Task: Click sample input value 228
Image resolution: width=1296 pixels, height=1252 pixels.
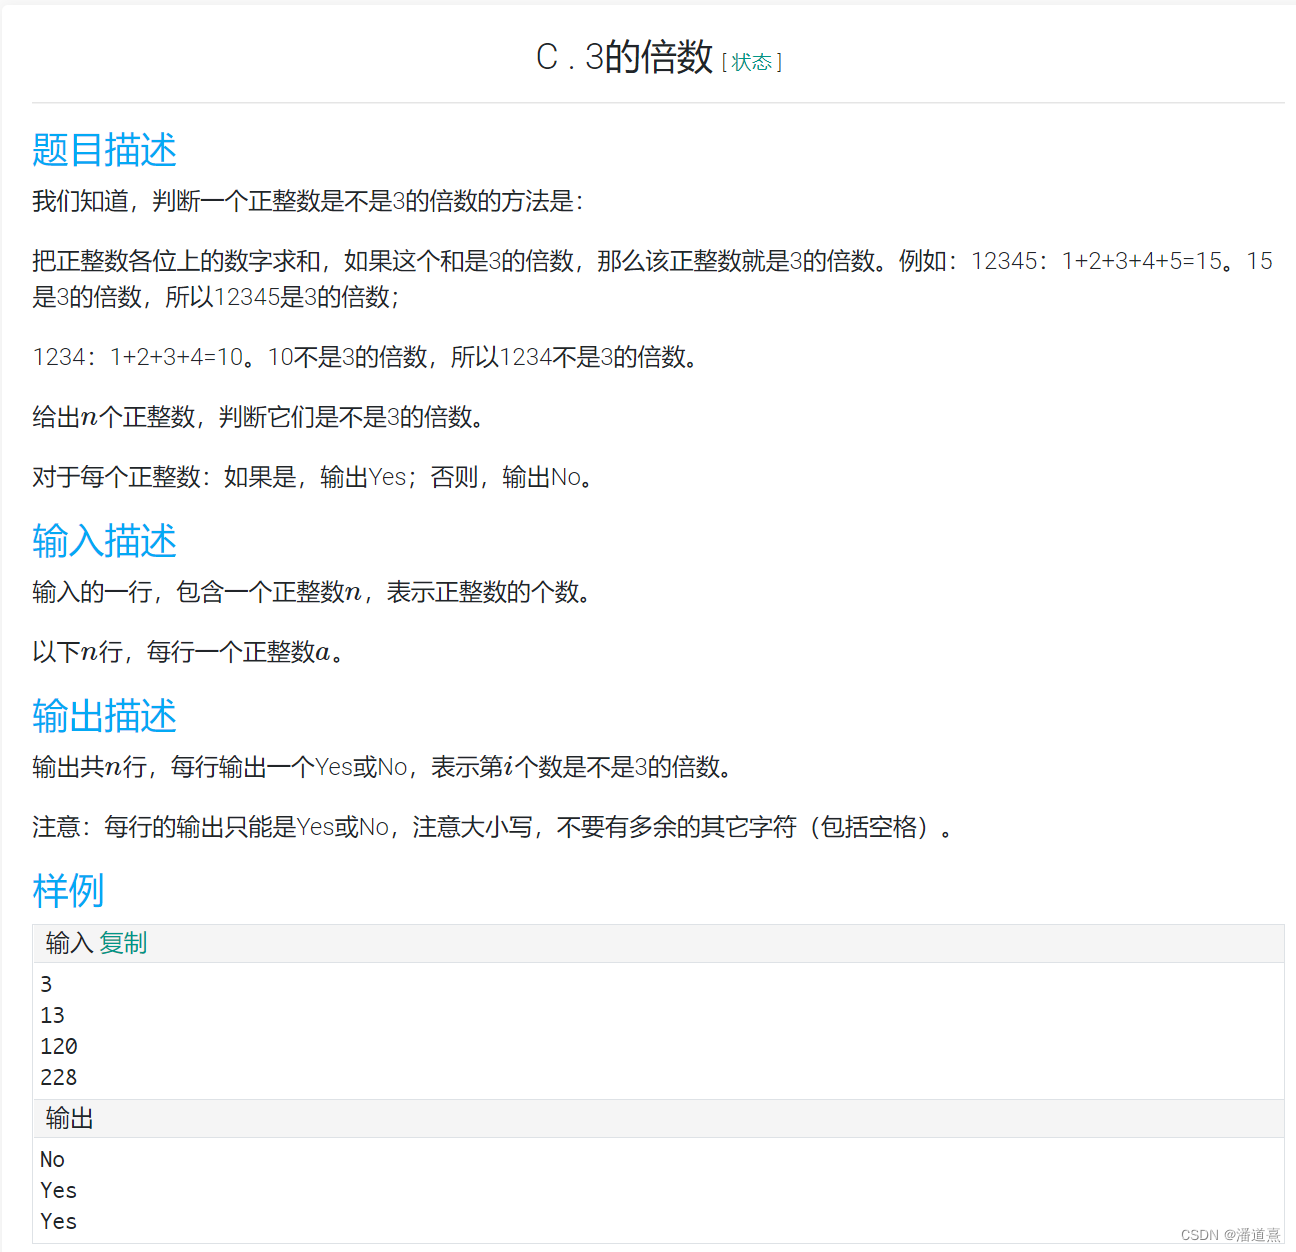Action: 59,1077
